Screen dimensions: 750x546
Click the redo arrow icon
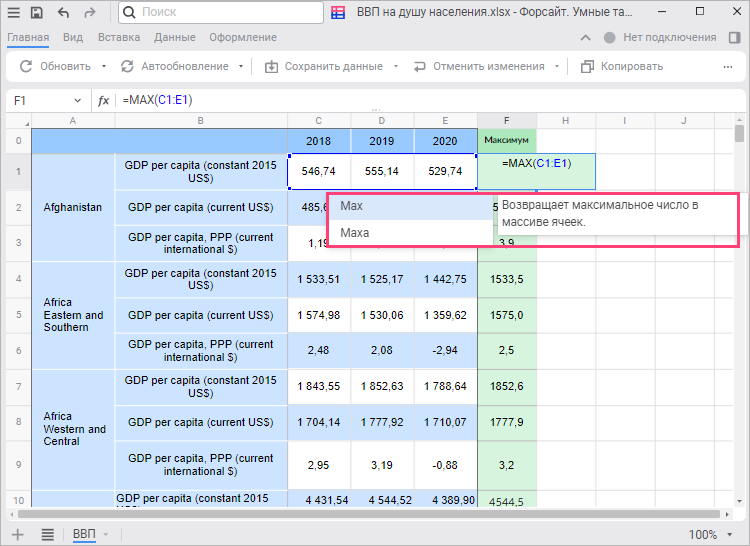(x=91, y=13)
